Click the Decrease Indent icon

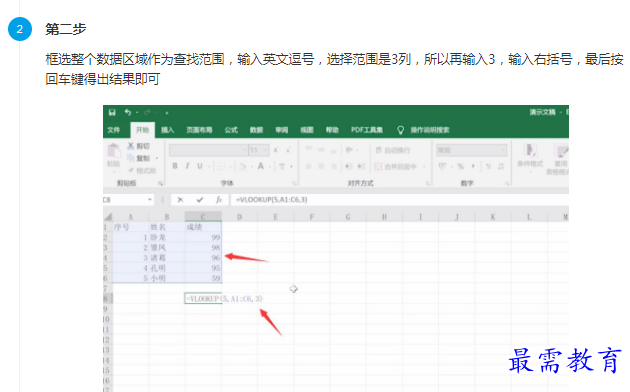(x=349, y=166)
